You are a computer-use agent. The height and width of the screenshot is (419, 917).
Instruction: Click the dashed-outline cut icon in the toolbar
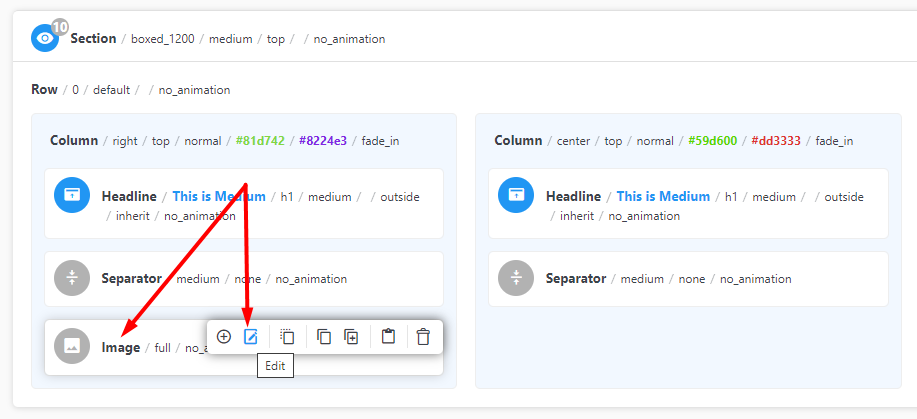[x=287, y=336]
